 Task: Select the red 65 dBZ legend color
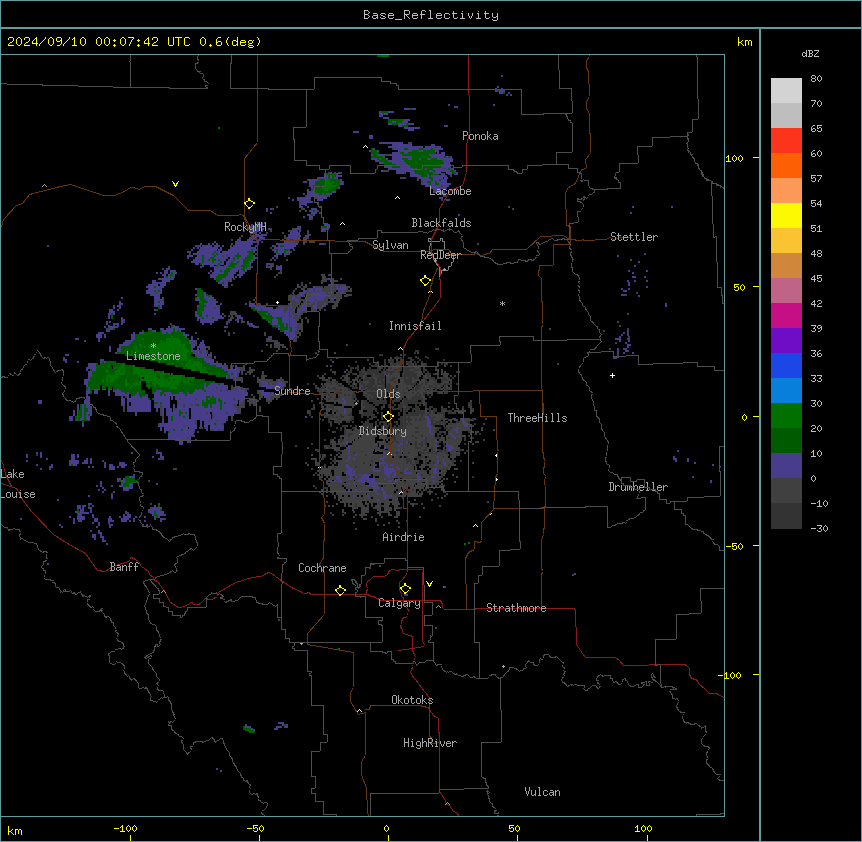tap(786, 140)
